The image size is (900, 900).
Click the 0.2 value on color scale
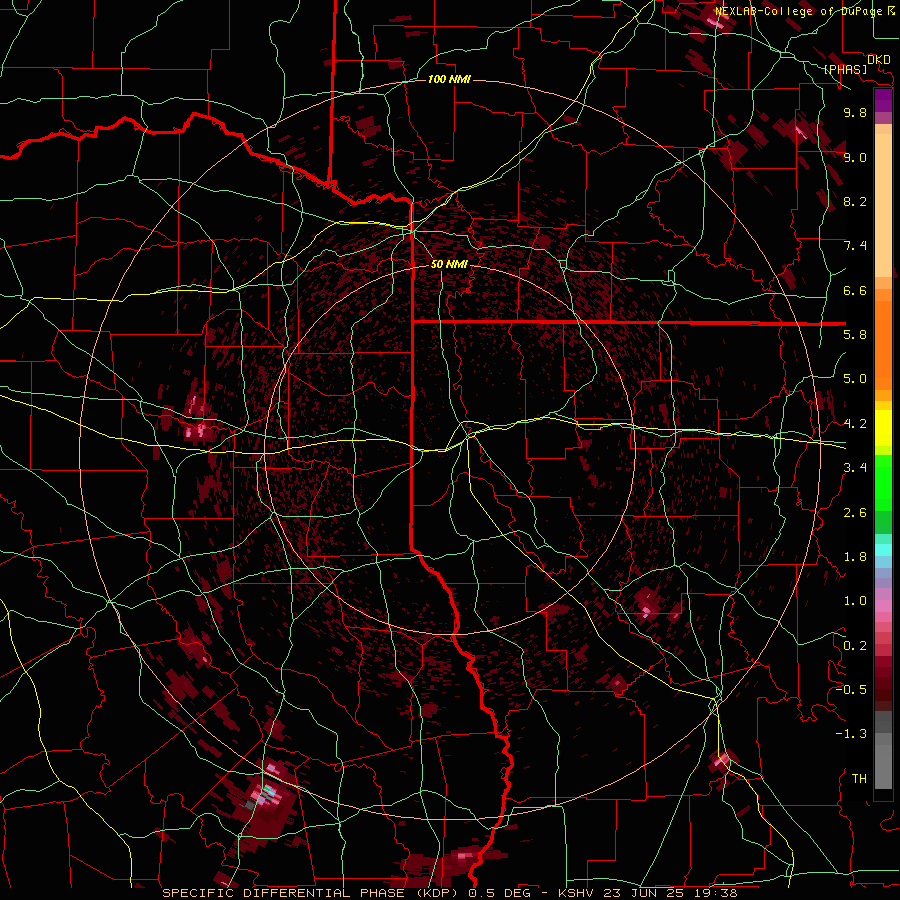pyautogui.click(x=855, y=646)
